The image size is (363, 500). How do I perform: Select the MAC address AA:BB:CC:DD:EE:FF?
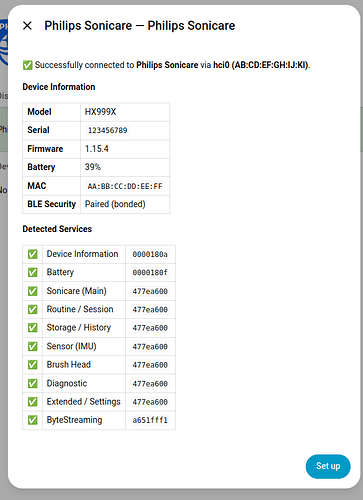pos(125,186)
